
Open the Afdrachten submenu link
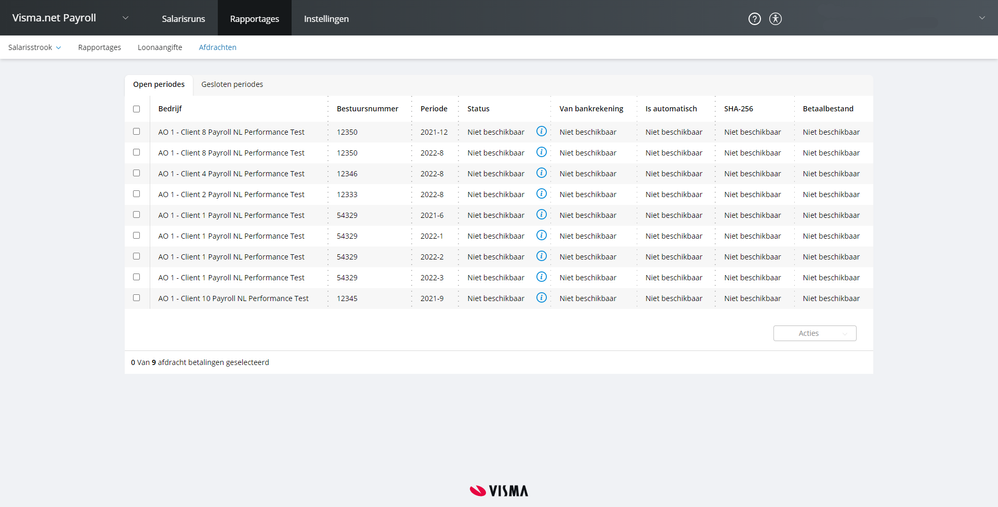point(218,47)
